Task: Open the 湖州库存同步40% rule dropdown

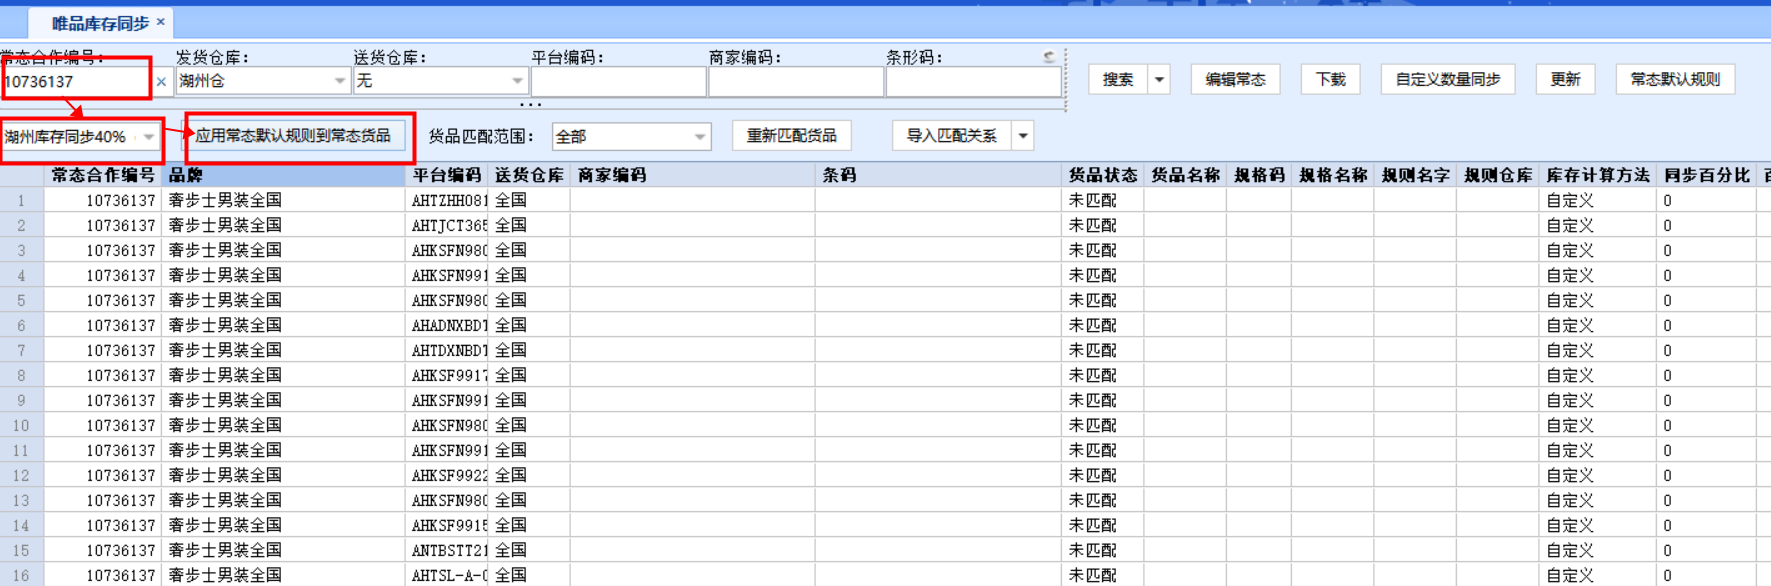Action: (148, 137)
